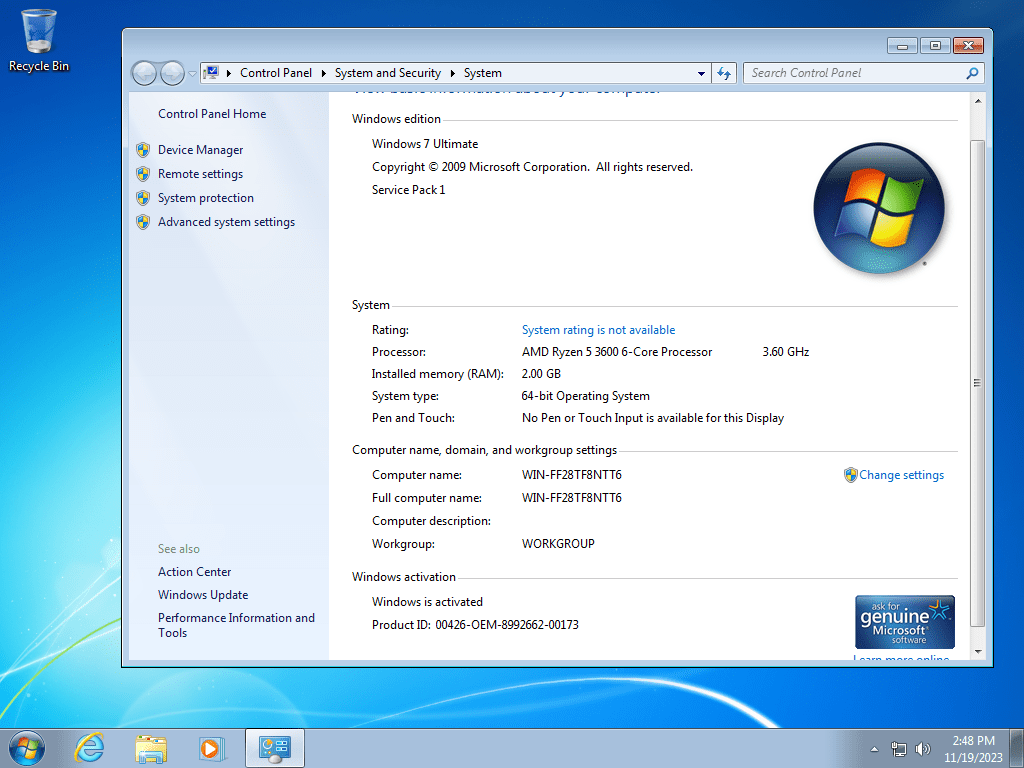Image resolution: width=1024 pixels, height=768 pixels.
Task: Open Device Manager link
Action: tap(200, 150)
